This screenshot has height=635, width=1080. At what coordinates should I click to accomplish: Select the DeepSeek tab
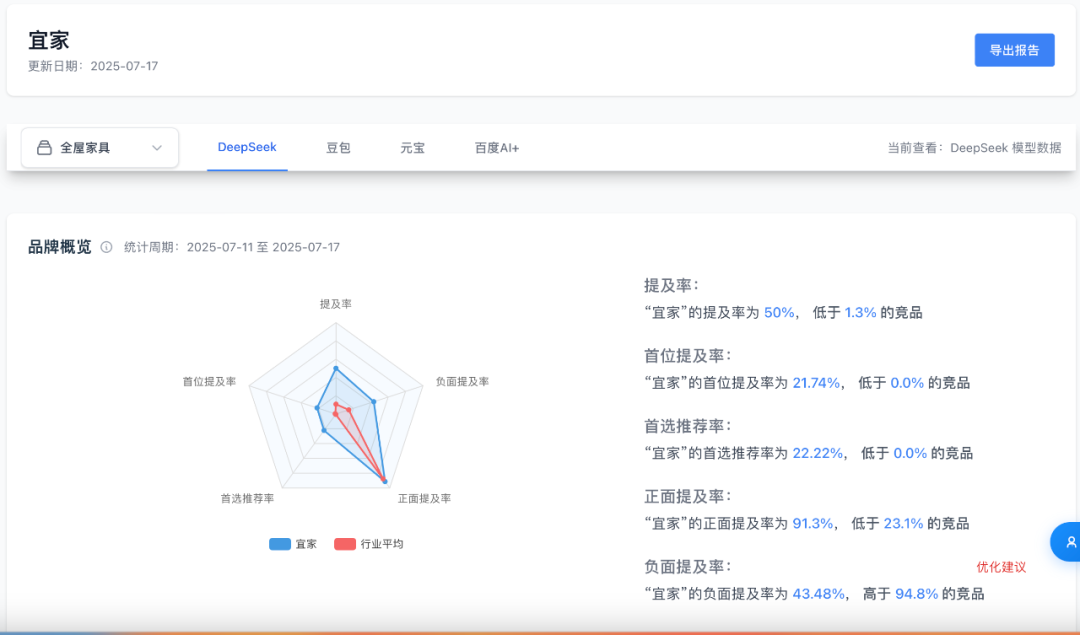(247, 147)
